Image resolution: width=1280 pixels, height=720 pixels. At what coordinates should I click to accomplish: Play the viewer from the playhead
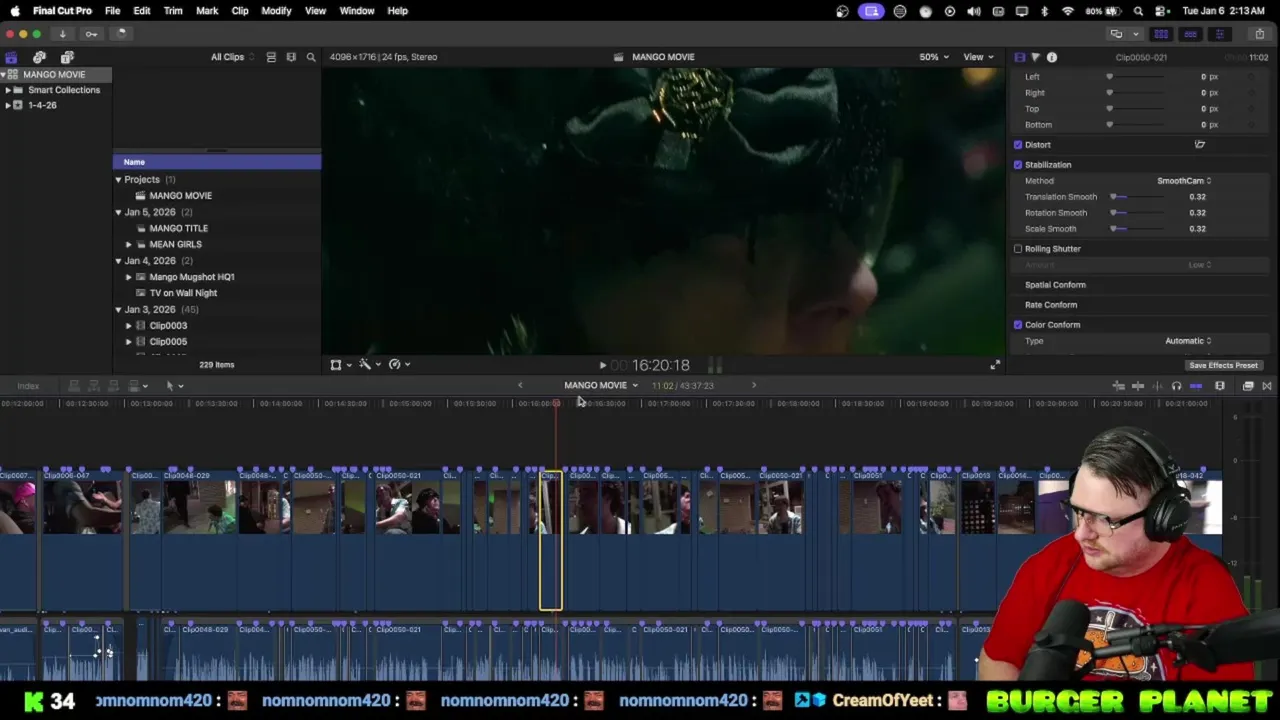602,366
